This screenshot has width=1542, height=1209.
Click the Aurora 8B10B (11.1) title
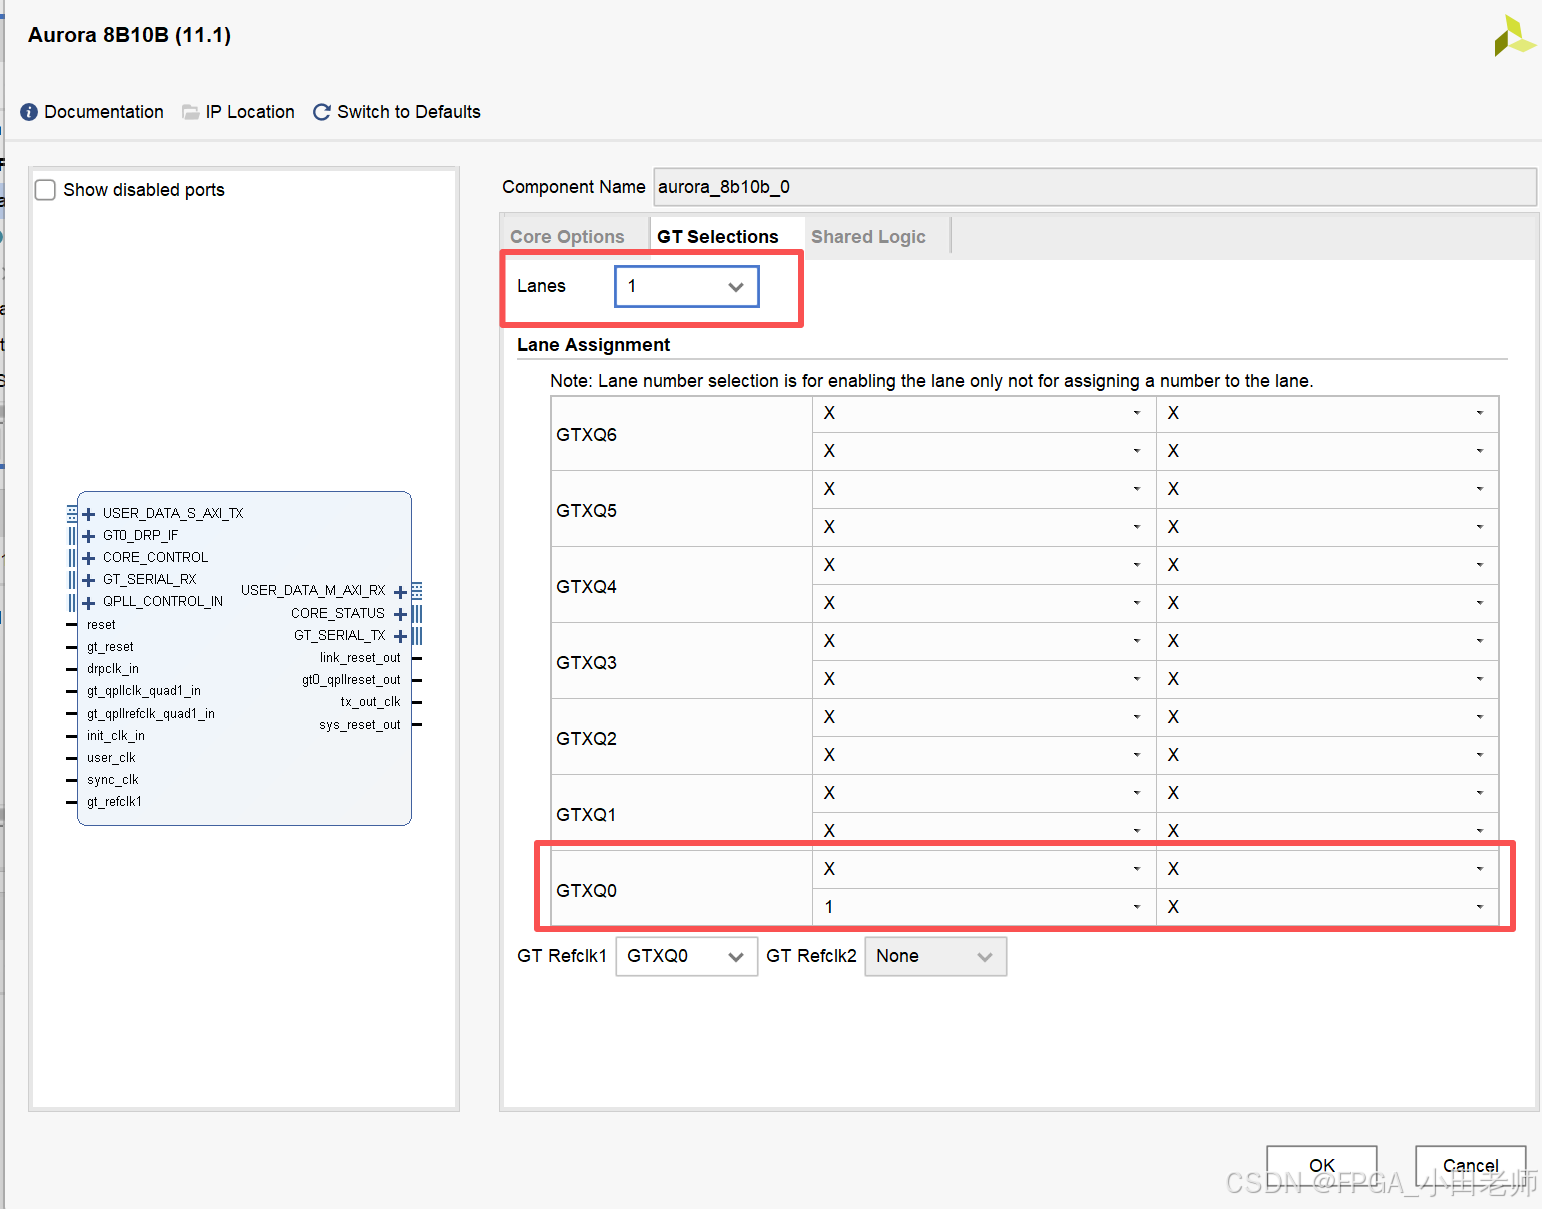[129, 35]
